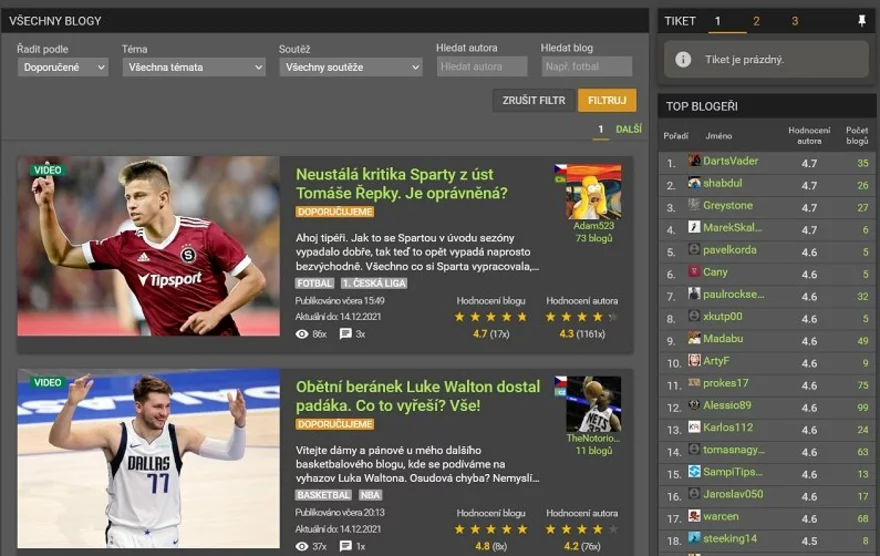Pin the ticket panel with pushpin icon
880x556 pixels.
[861, 21]
